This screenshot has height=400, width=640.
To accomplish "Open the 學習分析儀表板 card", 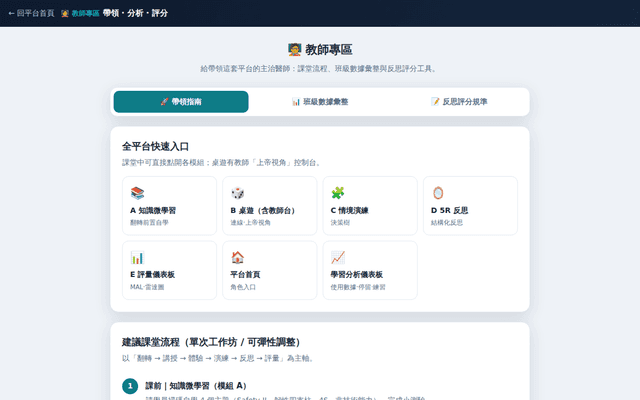I will (x=370, y=270).
